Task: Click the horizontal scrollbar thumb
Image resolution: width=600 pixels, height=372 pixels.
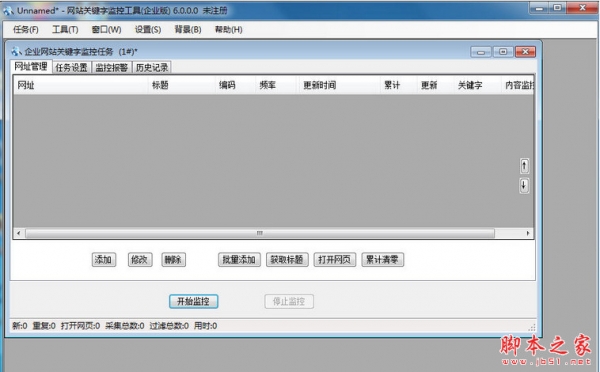Action: 260,233
